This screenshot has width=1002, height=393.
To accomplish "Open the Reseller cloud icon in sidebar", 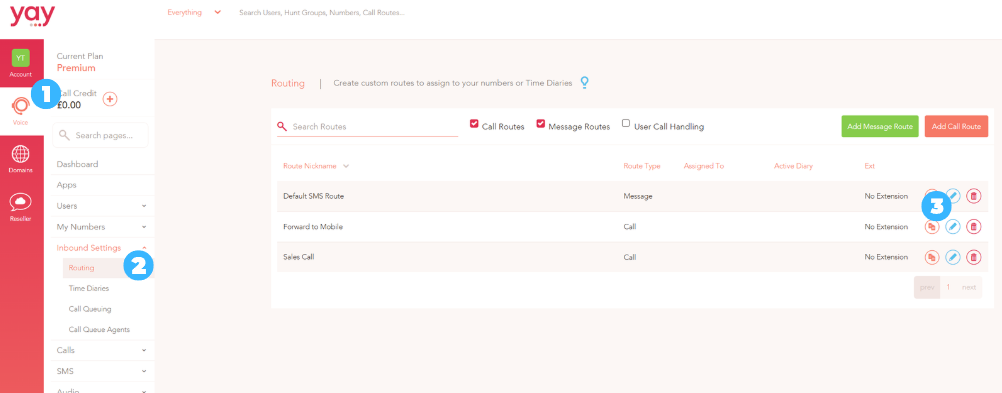I will point(21,203).
